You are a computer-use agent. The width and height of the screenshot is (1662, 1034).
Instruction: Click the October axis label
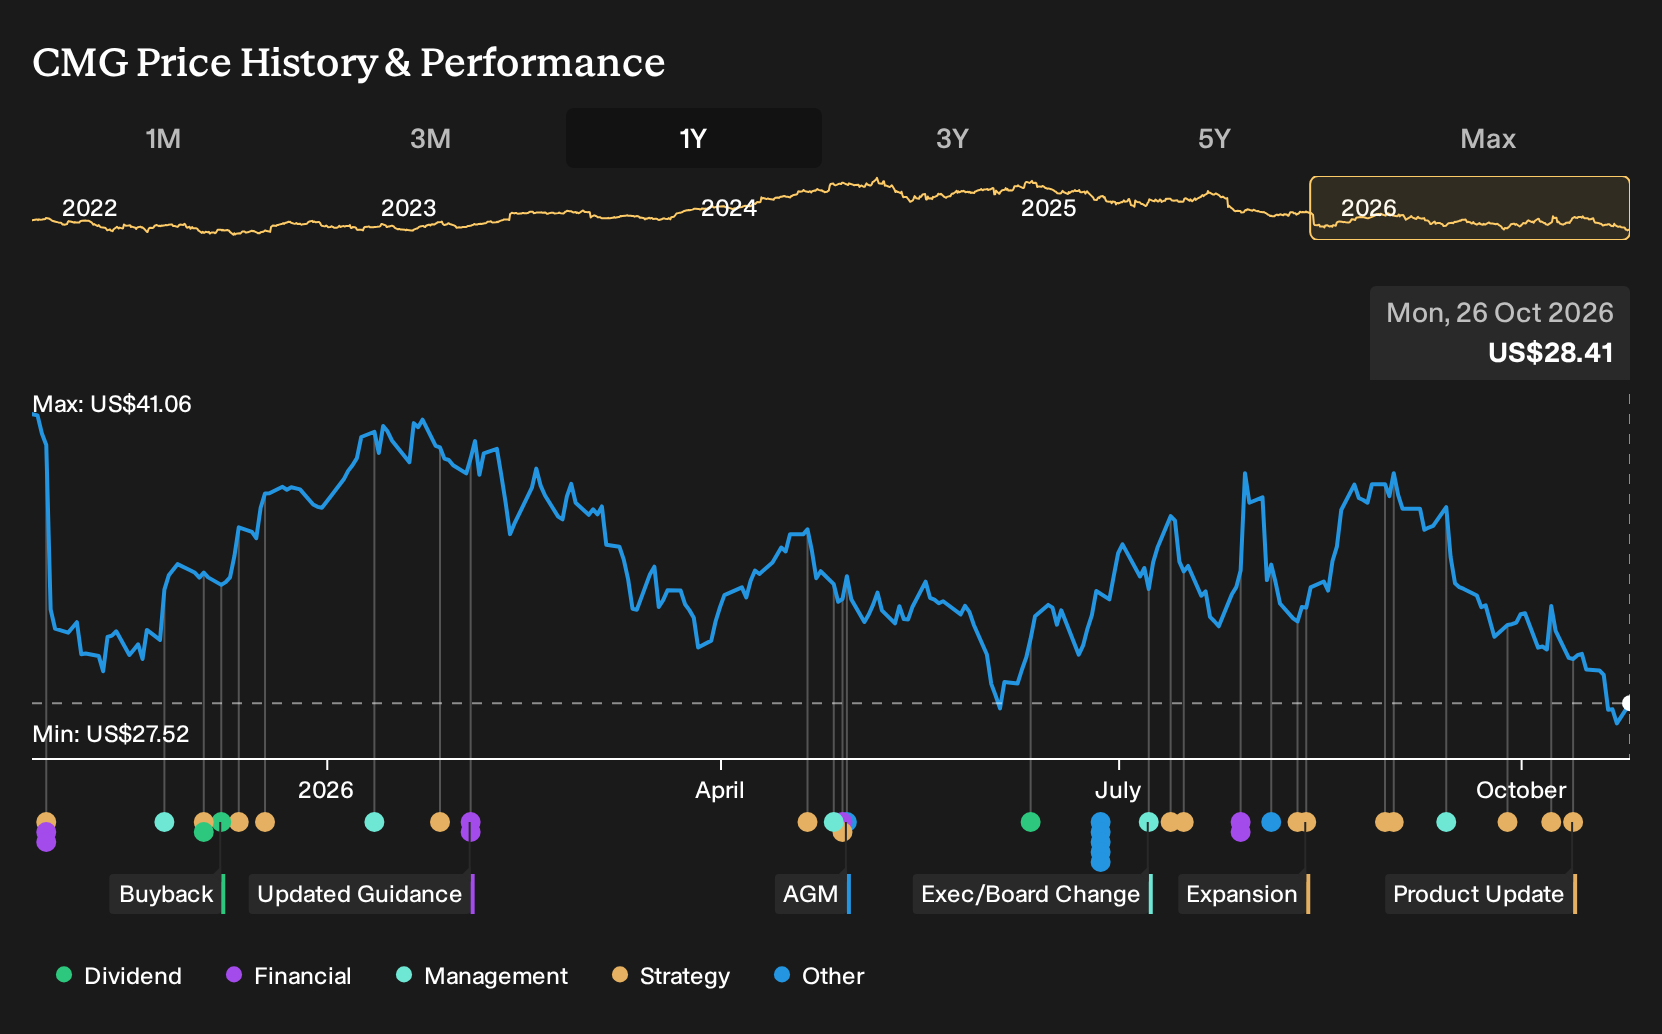[1521, 790]
